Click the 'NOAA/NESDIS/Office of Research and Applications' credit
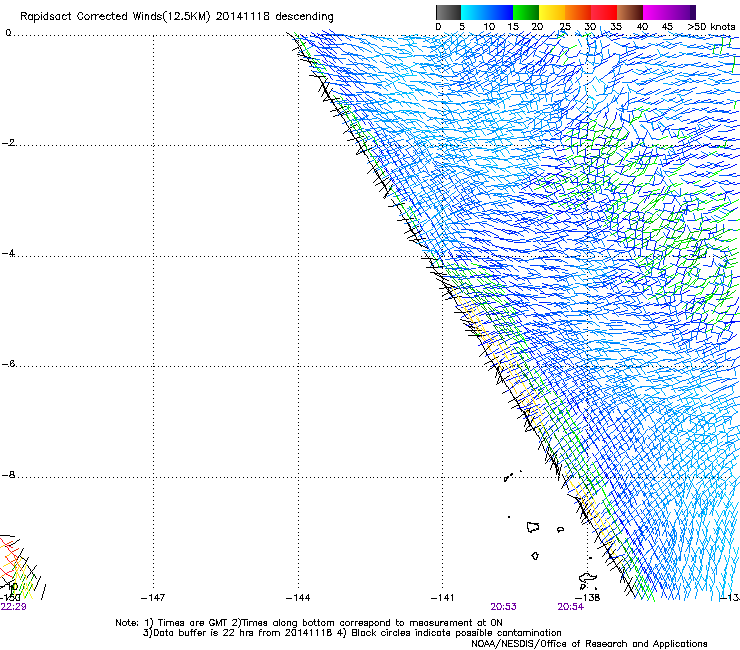 [x=589, y=644]
